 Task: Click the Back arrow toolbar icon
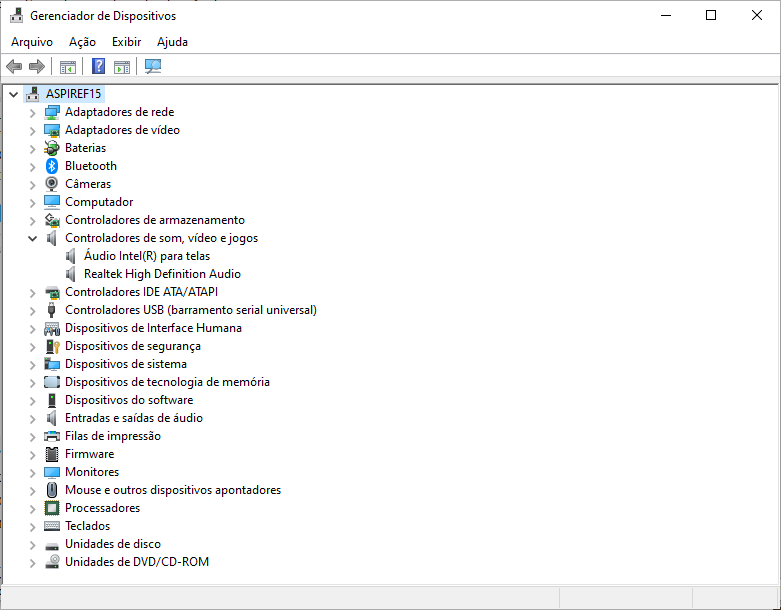coord(14,66)
